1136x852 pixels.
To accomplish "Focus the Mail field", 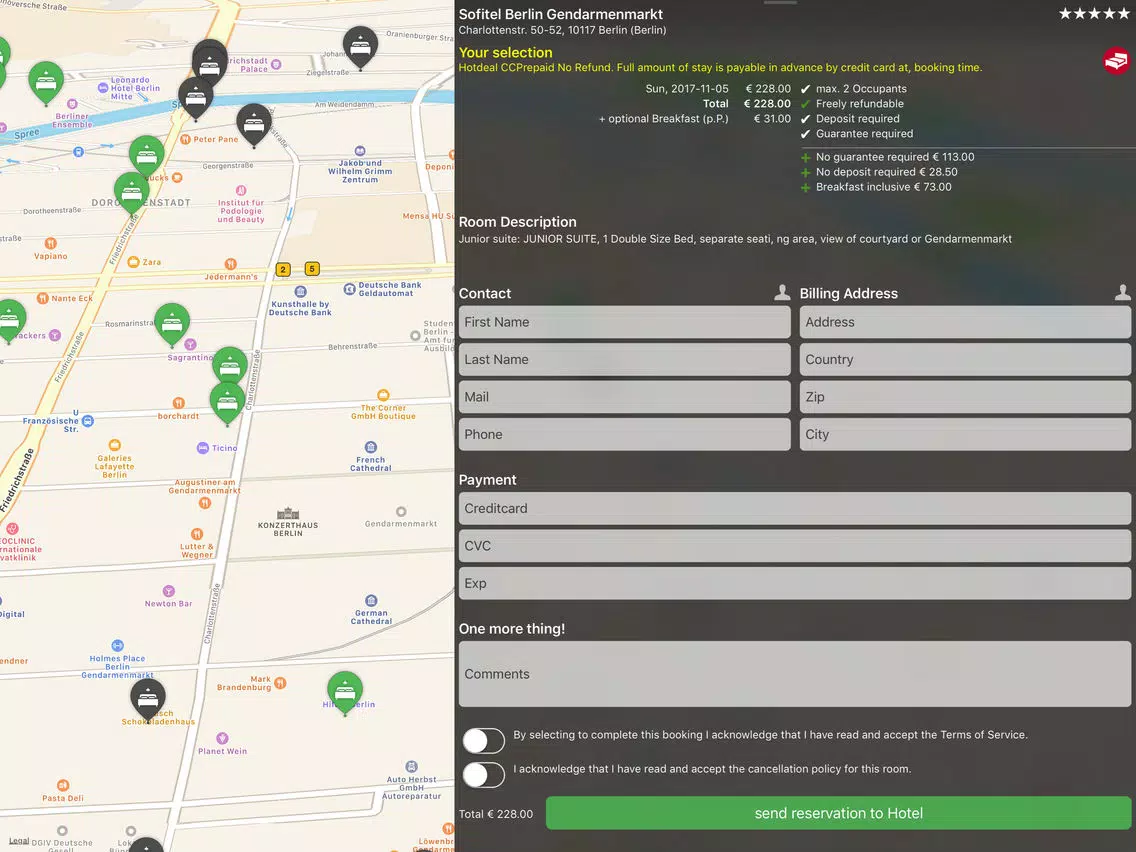I will pyautogui.click(x=625, y=397).
